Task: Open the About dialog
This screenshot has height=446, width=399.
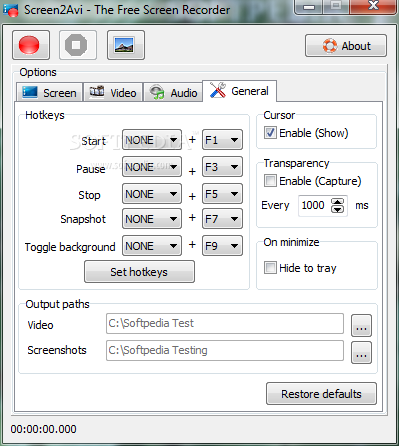Action: [x=346, y=46]
